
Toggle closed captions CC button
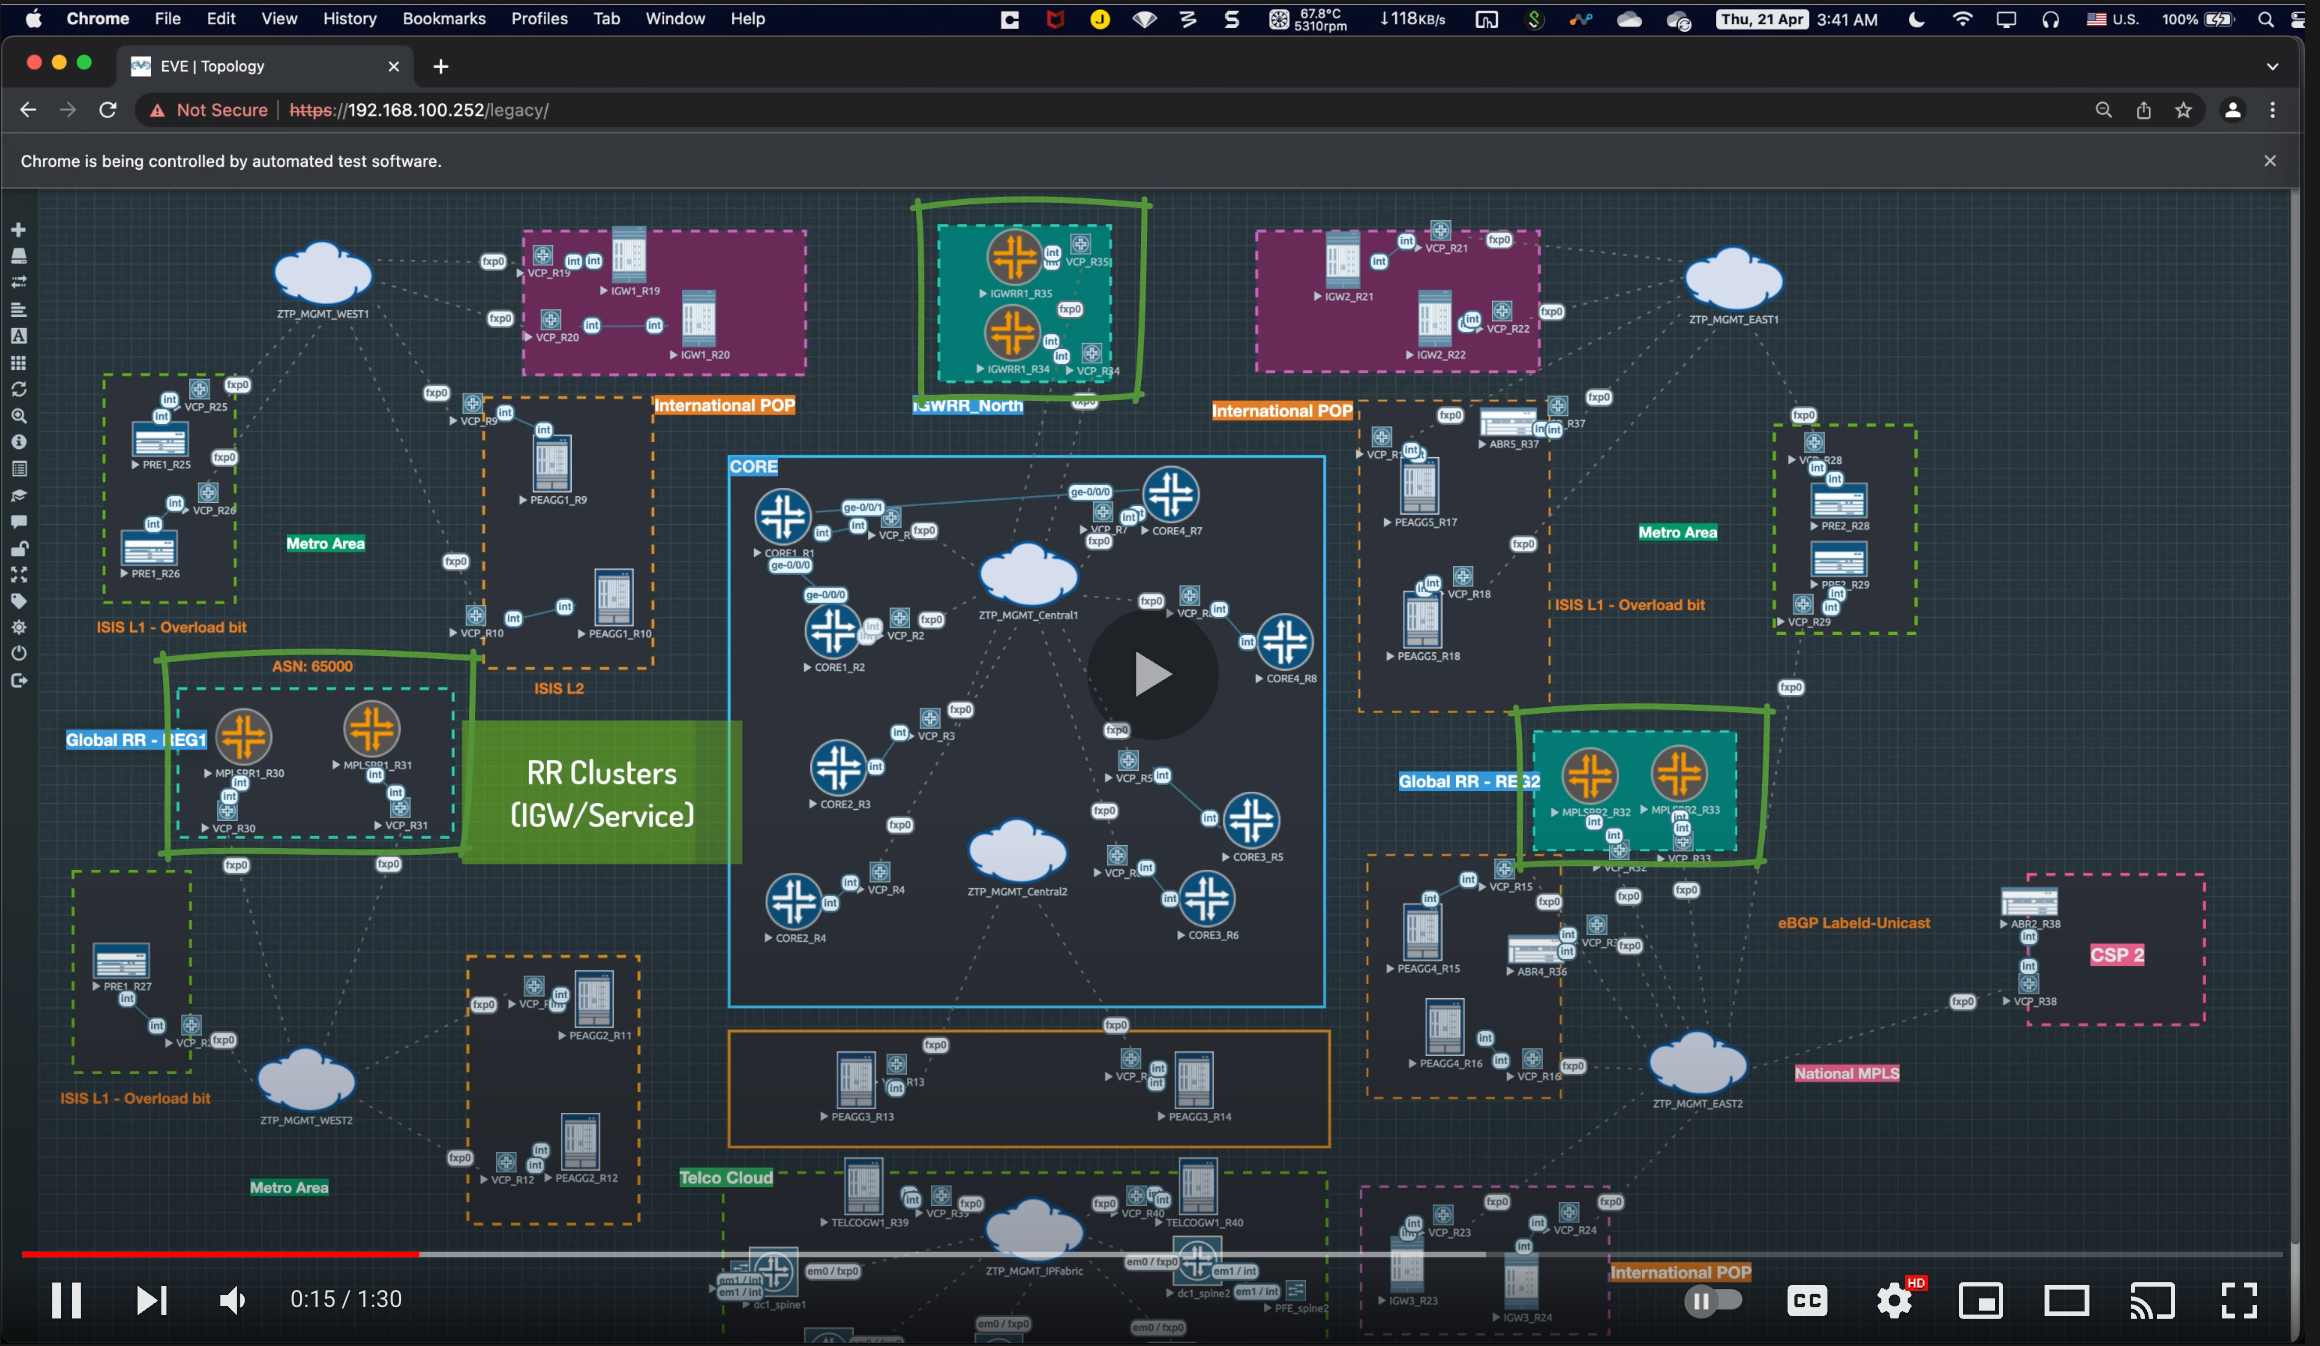[x=1807, y=1300]
